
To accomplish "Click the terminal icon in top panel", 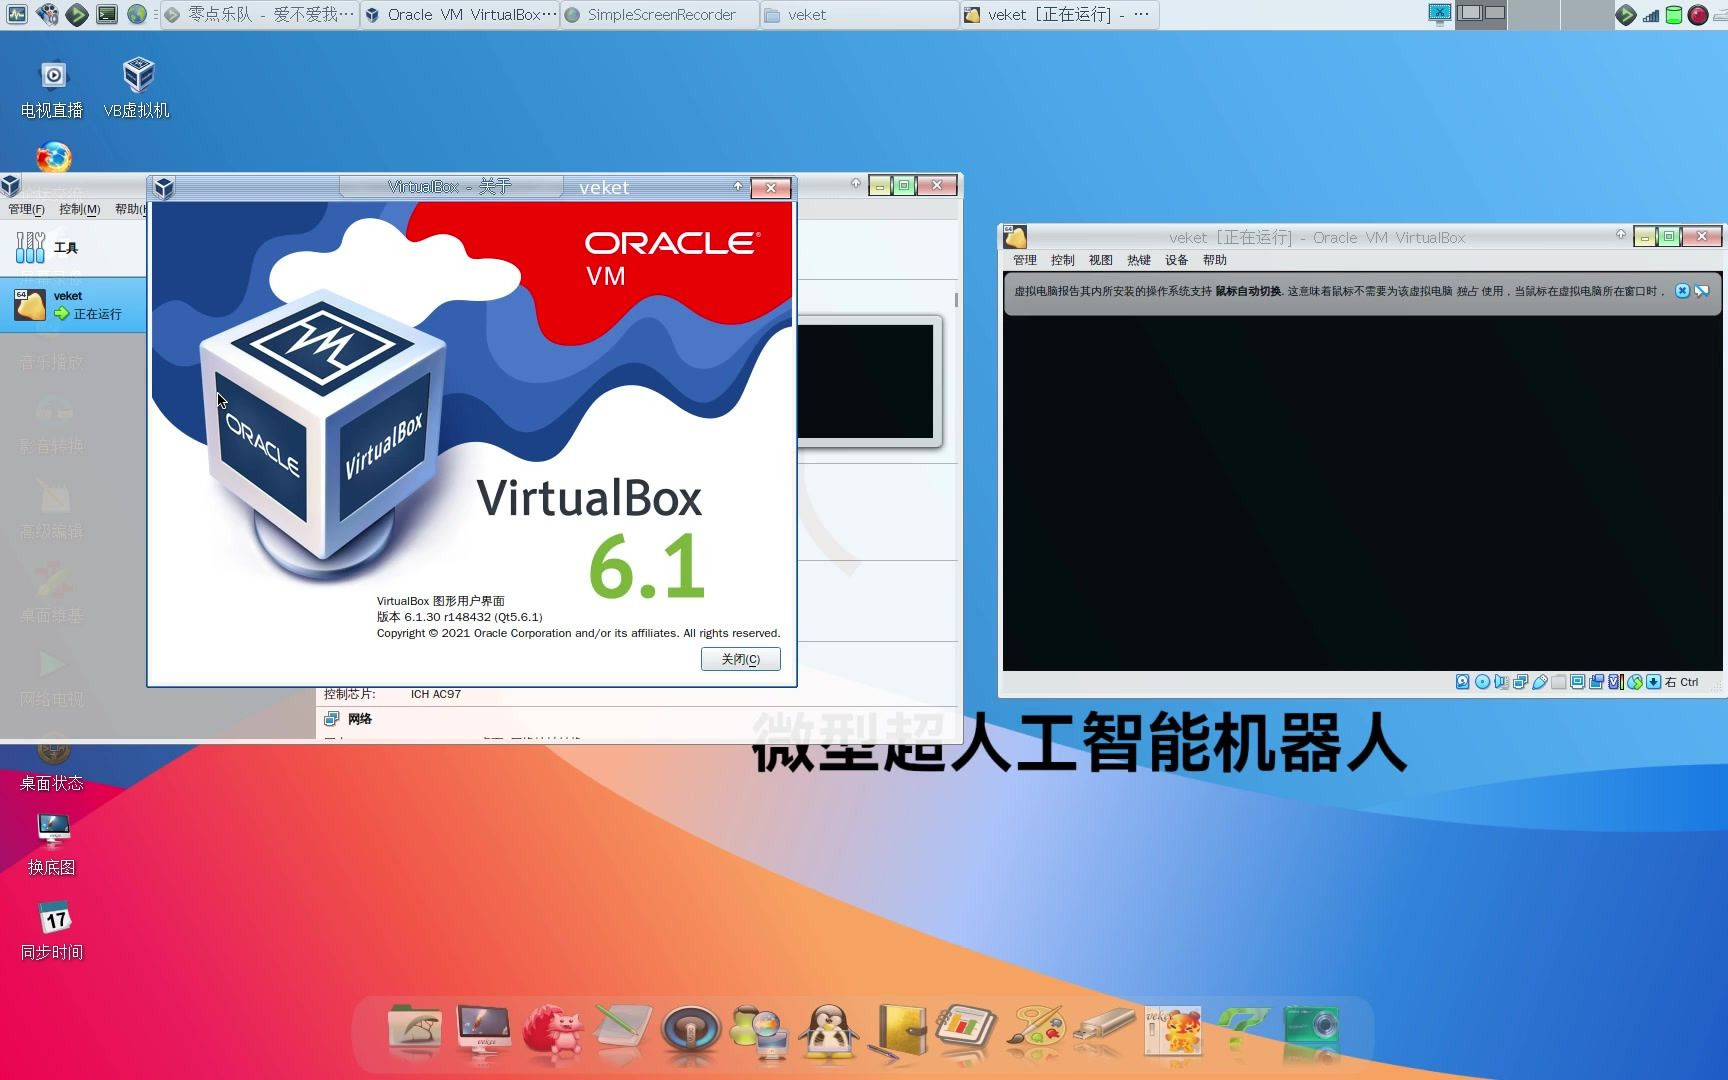I will tap(107, 14).
